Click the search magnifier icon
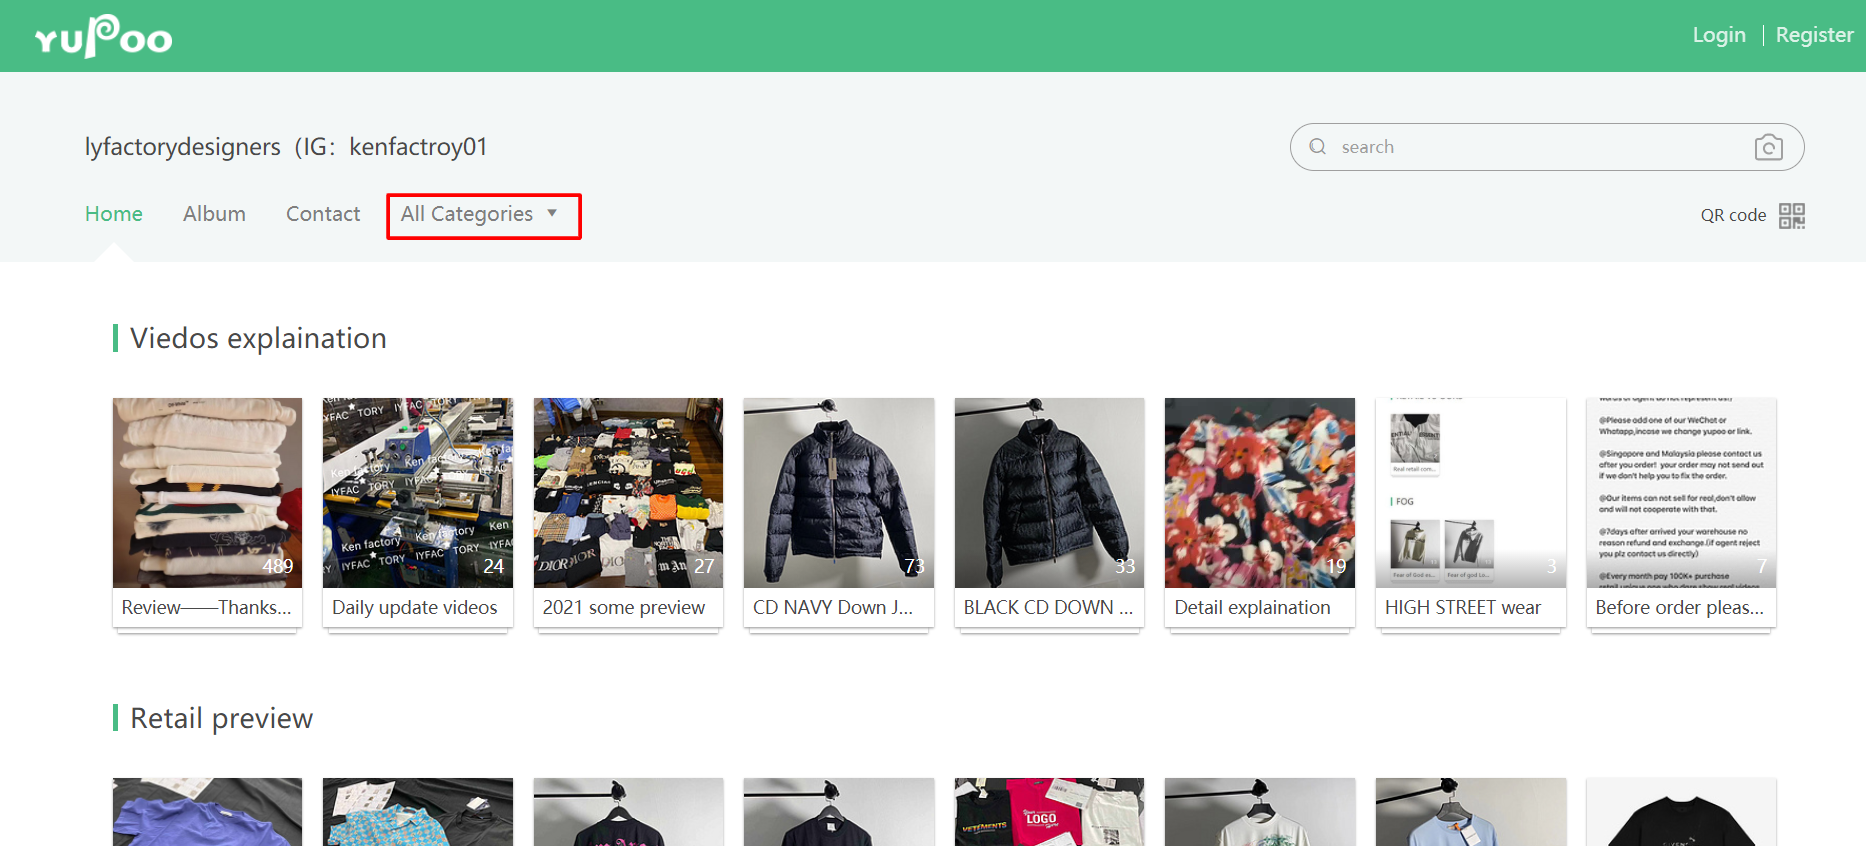 click(x=1318, y=147)
